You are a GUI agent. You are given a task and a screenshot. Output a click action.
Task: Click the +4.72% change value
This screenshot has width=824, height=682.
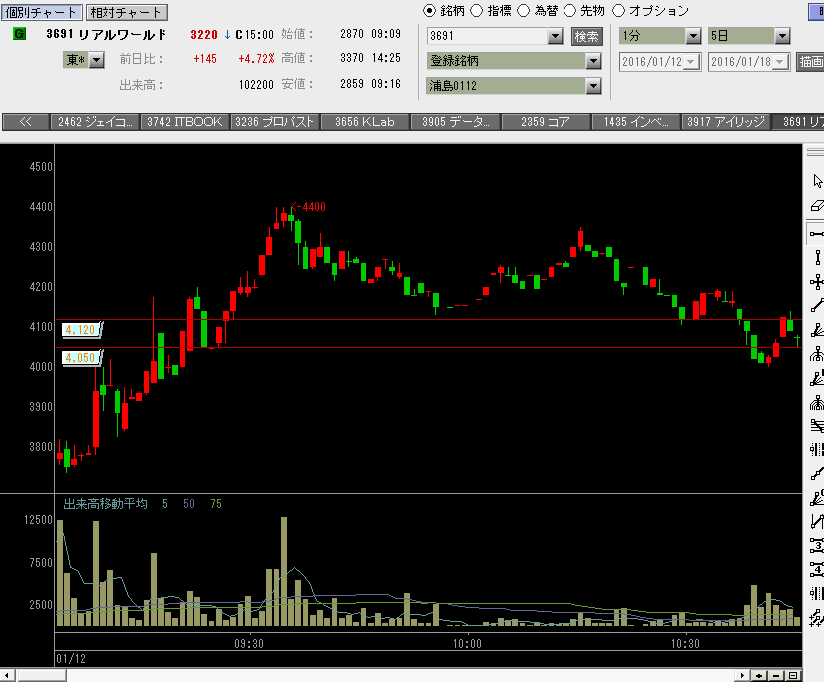(x=256, y=59)
